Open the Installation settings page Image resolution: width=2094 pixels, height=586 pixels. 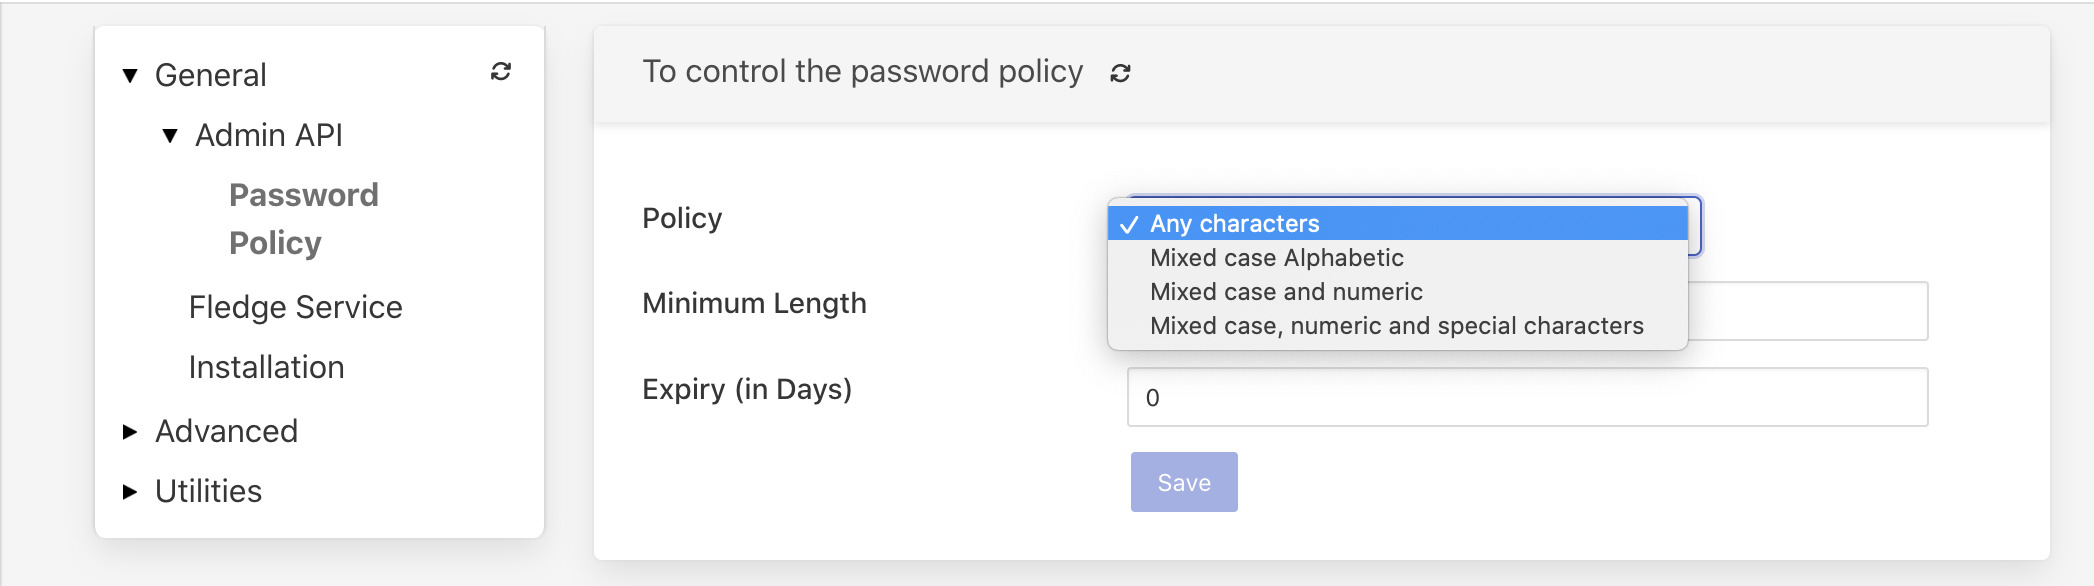point(267,367)
